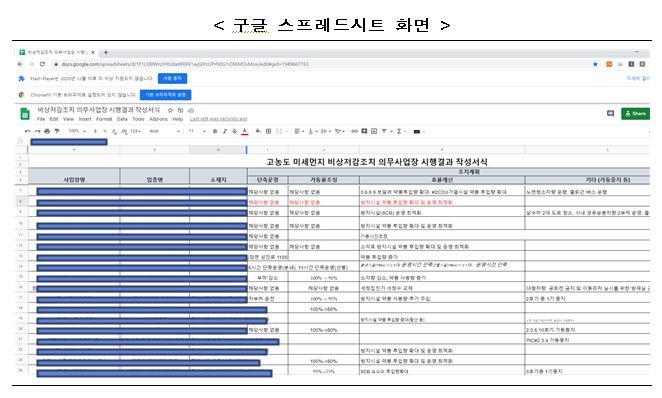Click the Redo icon in Sheets toolbar
Image resolution: width=662 pixels, height=398 pixels.
[x=37, y=131]
